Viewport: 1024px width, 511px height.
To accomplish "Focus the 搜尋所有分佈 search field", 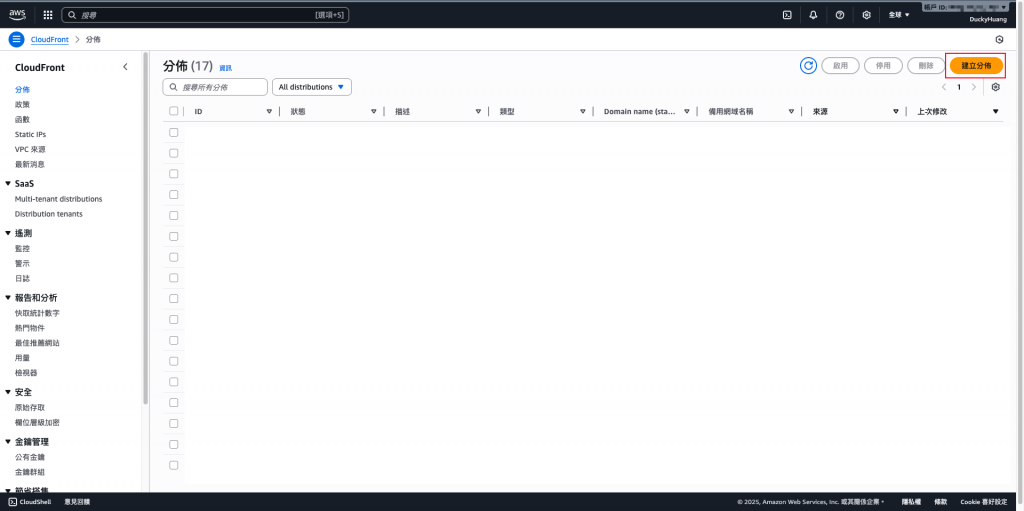I will [x=215, y=87].
